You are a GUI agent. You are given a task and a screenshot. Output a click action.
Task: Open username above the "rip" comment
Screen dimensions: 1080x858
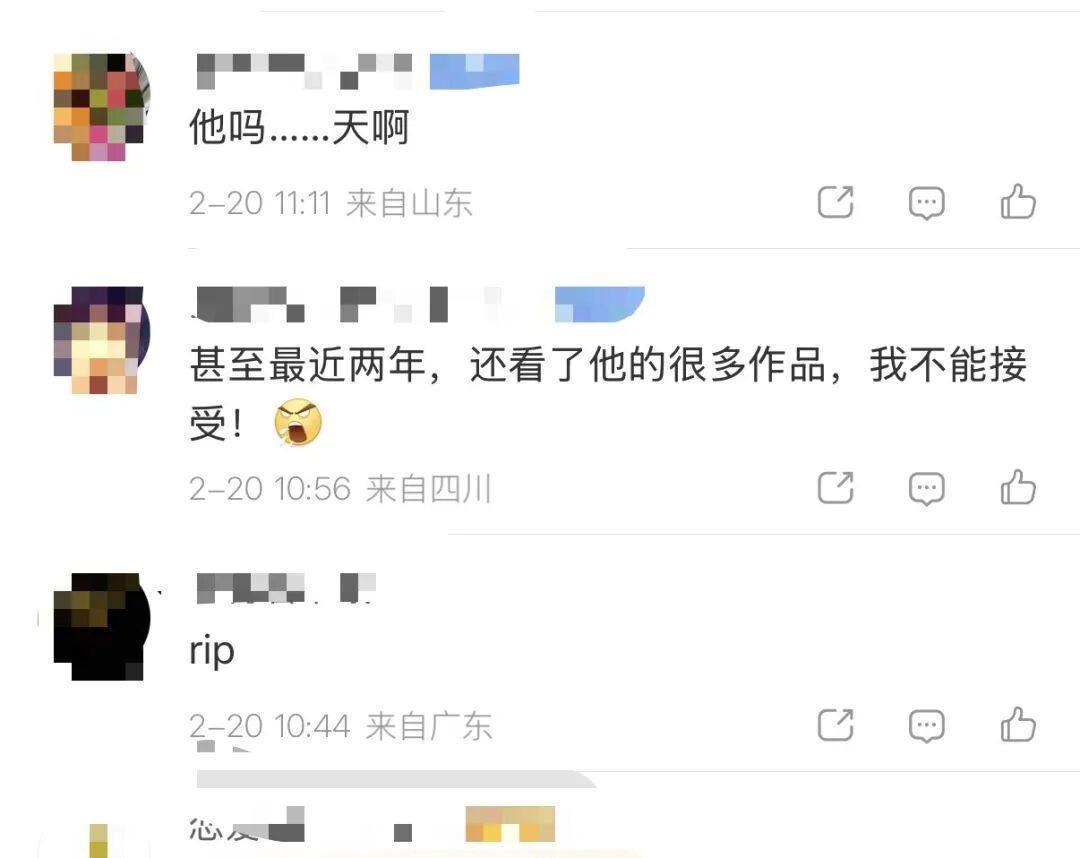[285, 589]
